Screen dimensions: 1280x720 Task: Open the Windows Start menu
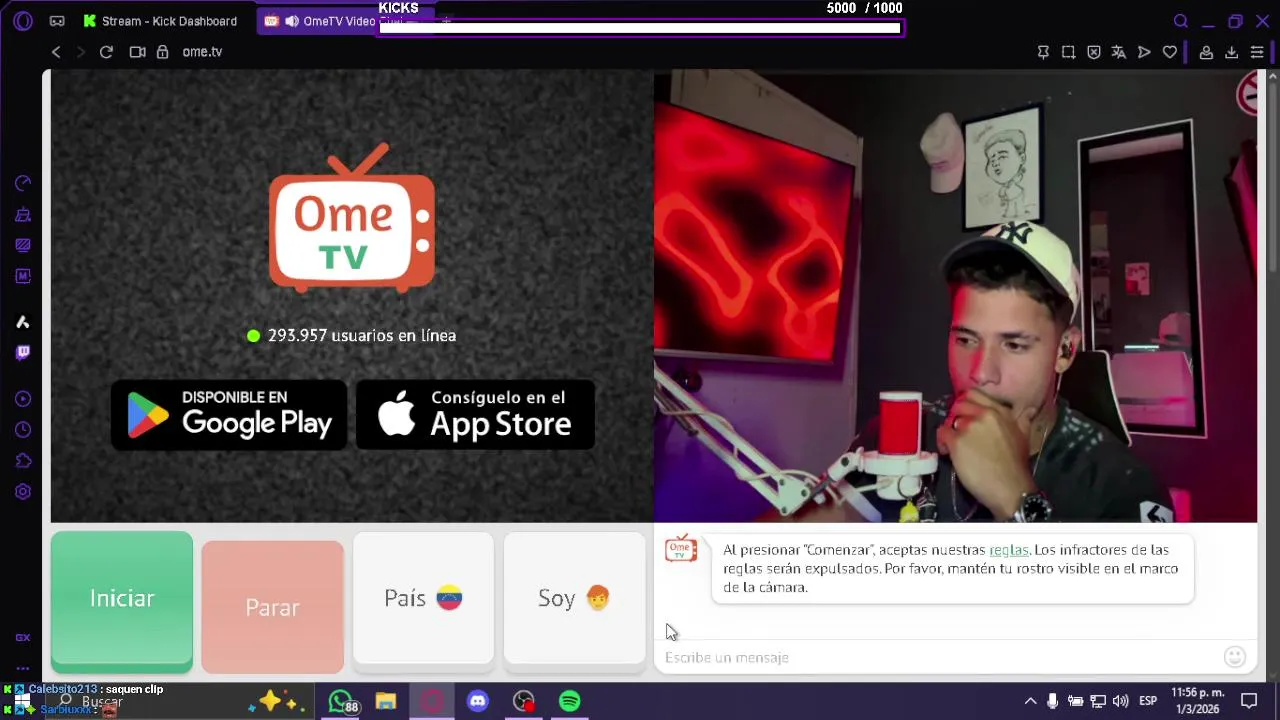pos(21,701)
